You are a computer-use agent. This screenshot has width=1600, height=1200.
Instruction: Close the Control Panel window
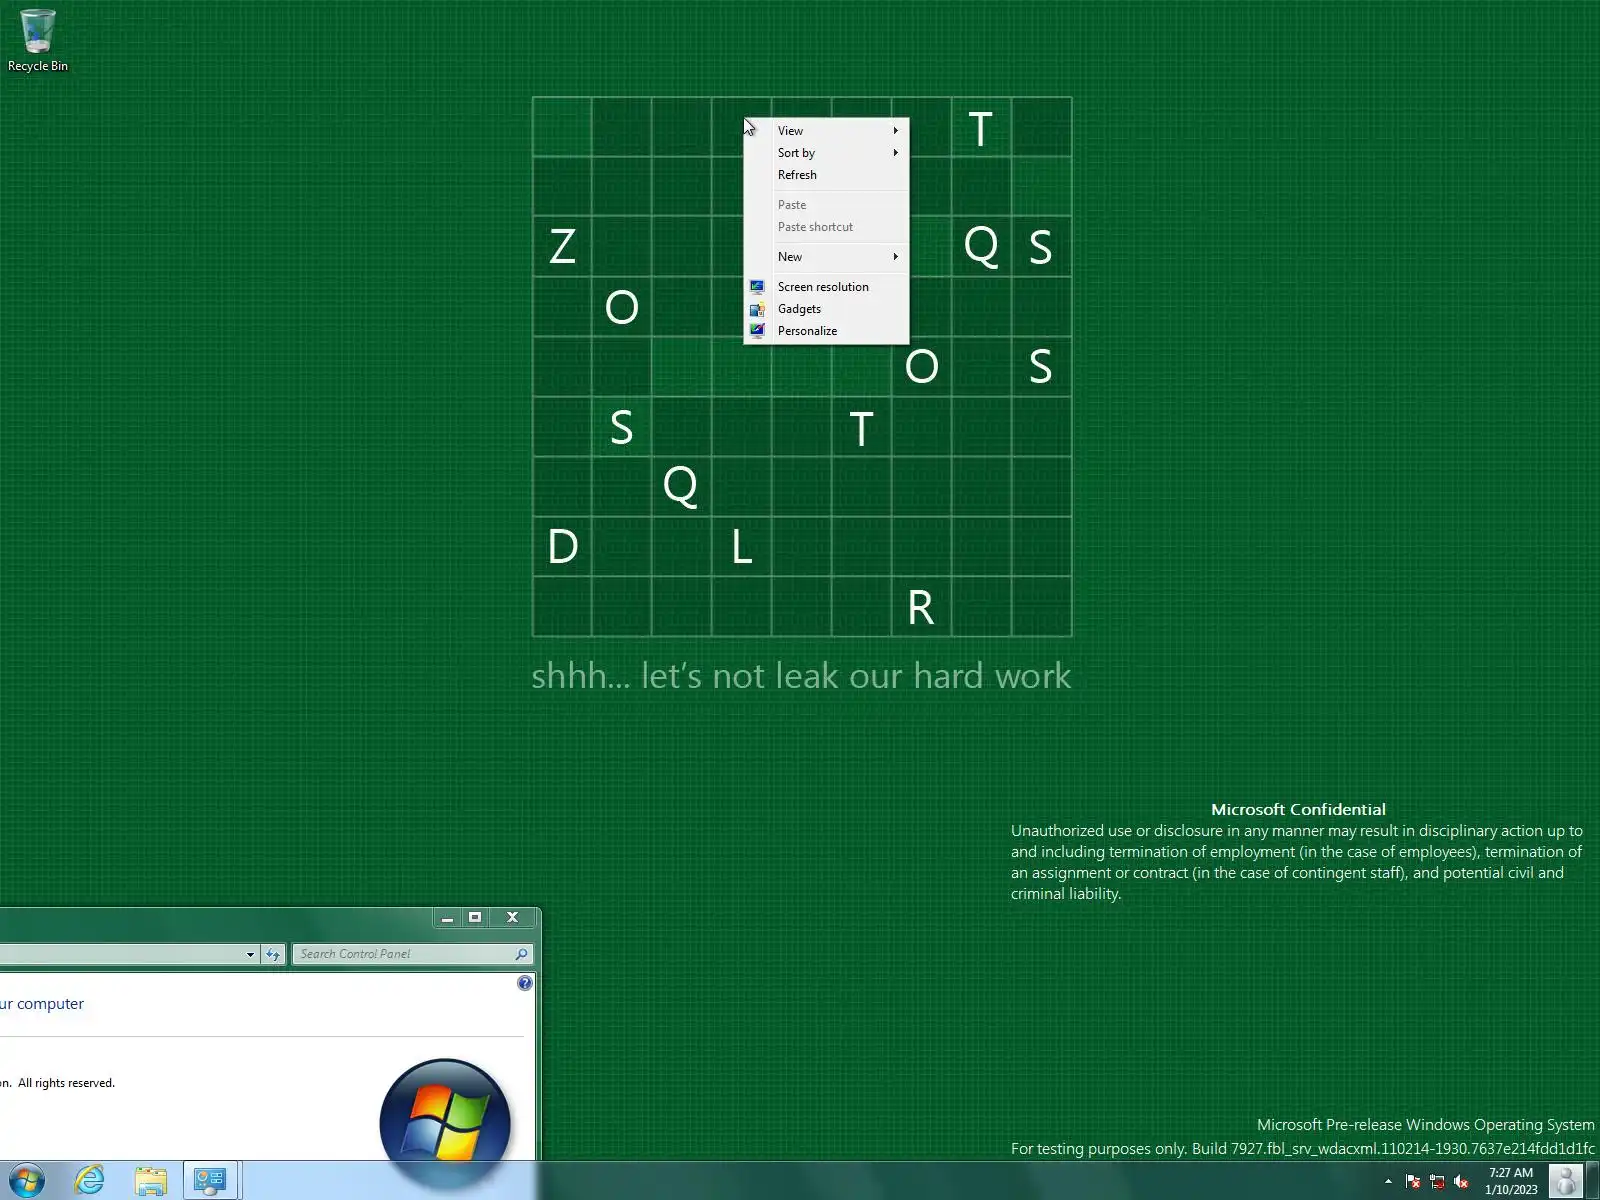click(x=512, y=917)
